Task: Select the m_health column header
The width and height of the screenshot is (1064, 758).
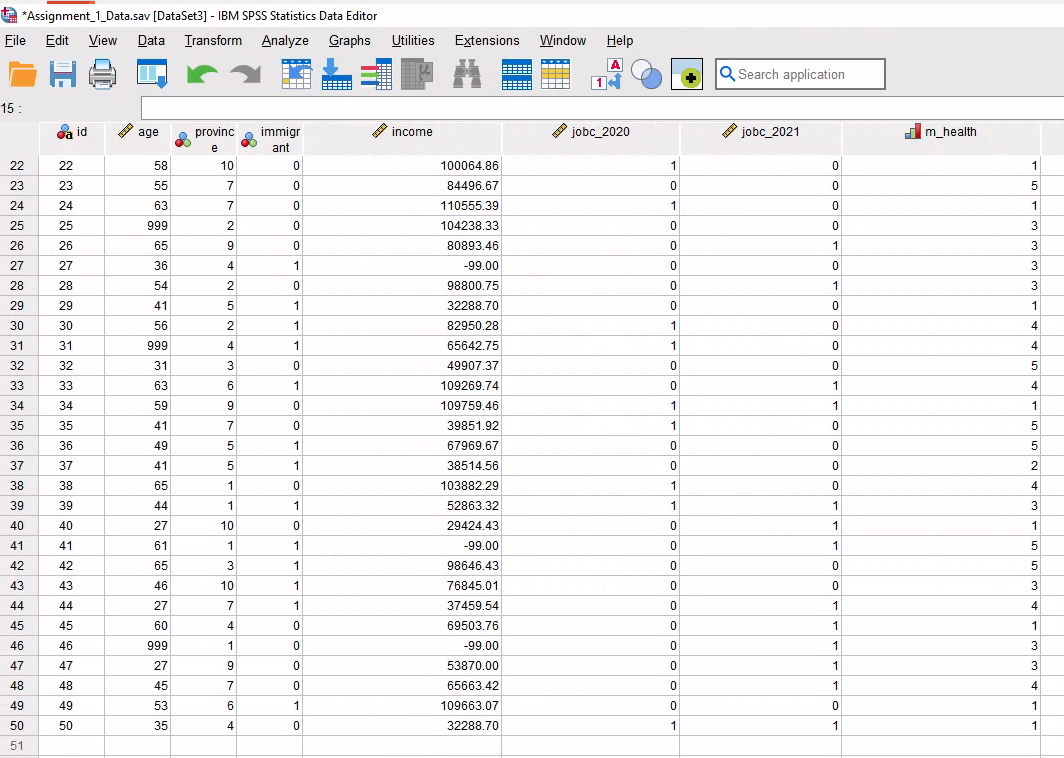Action: coord(940,132)
